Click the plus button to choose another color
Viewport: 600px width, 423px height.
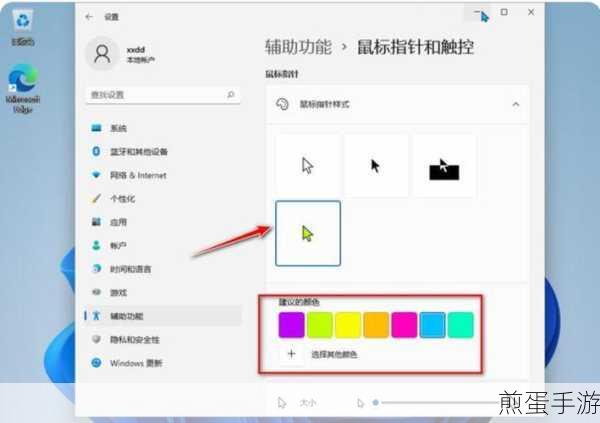[292, 354]
